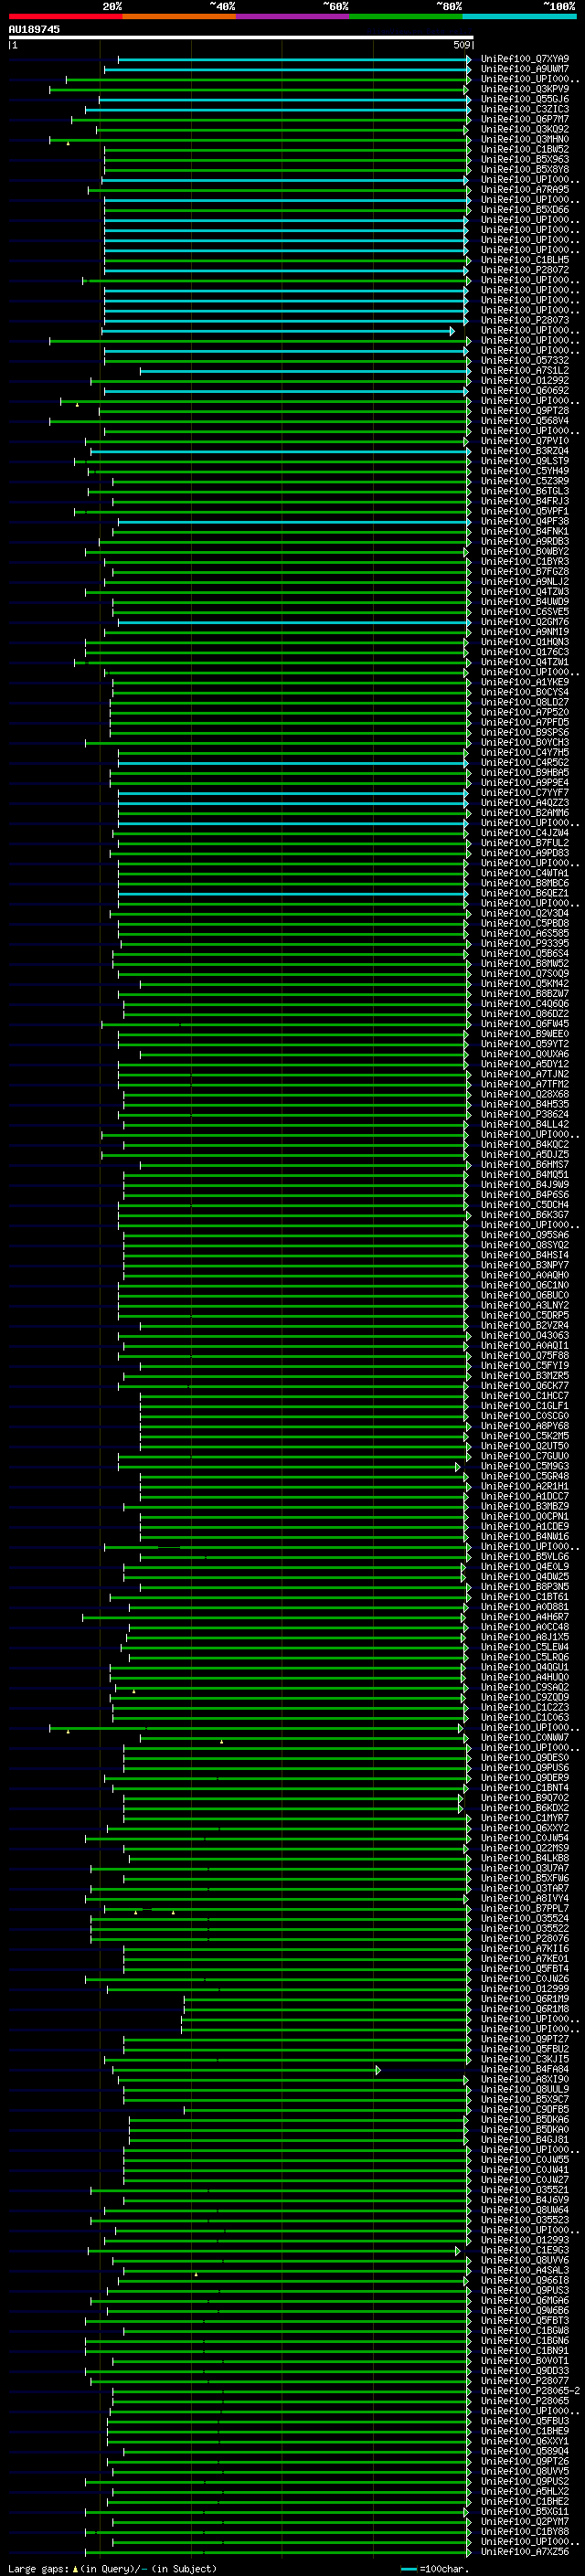Click the white query sequence bar
The image size is (585, 2576).
point(241,38)
